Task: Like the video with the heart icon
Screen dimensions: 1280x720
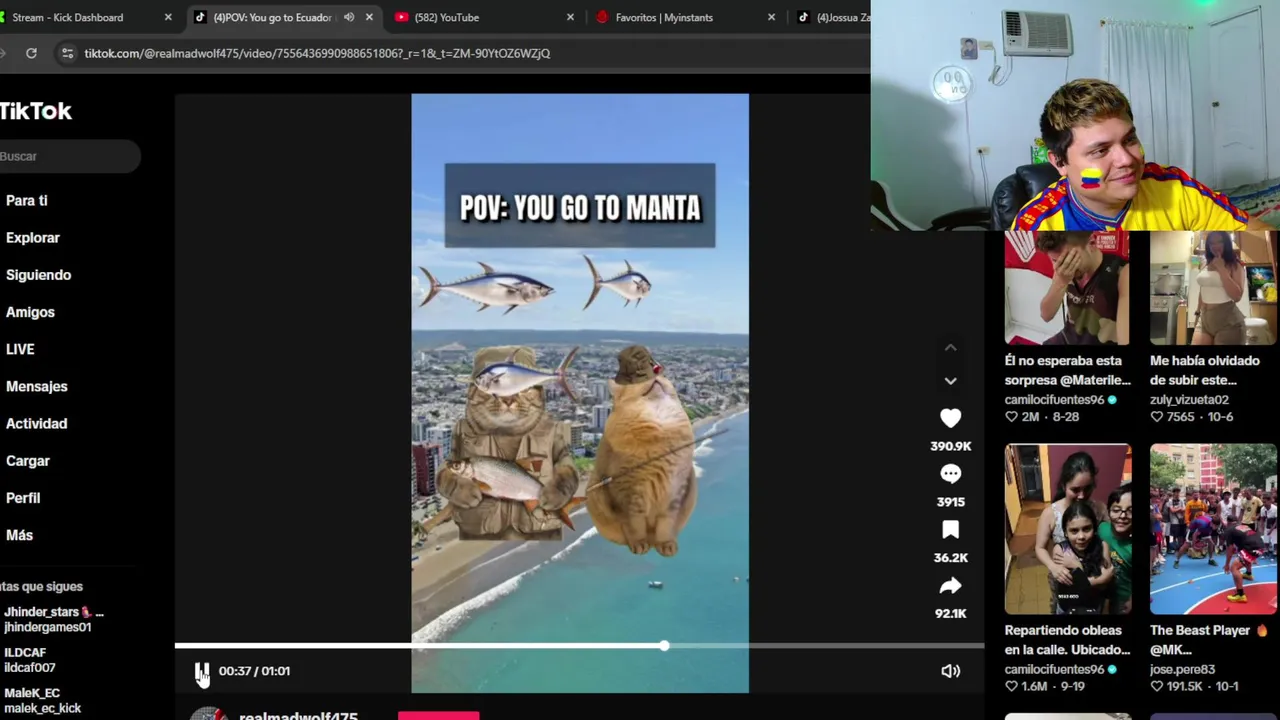Action: pos(950,419)
